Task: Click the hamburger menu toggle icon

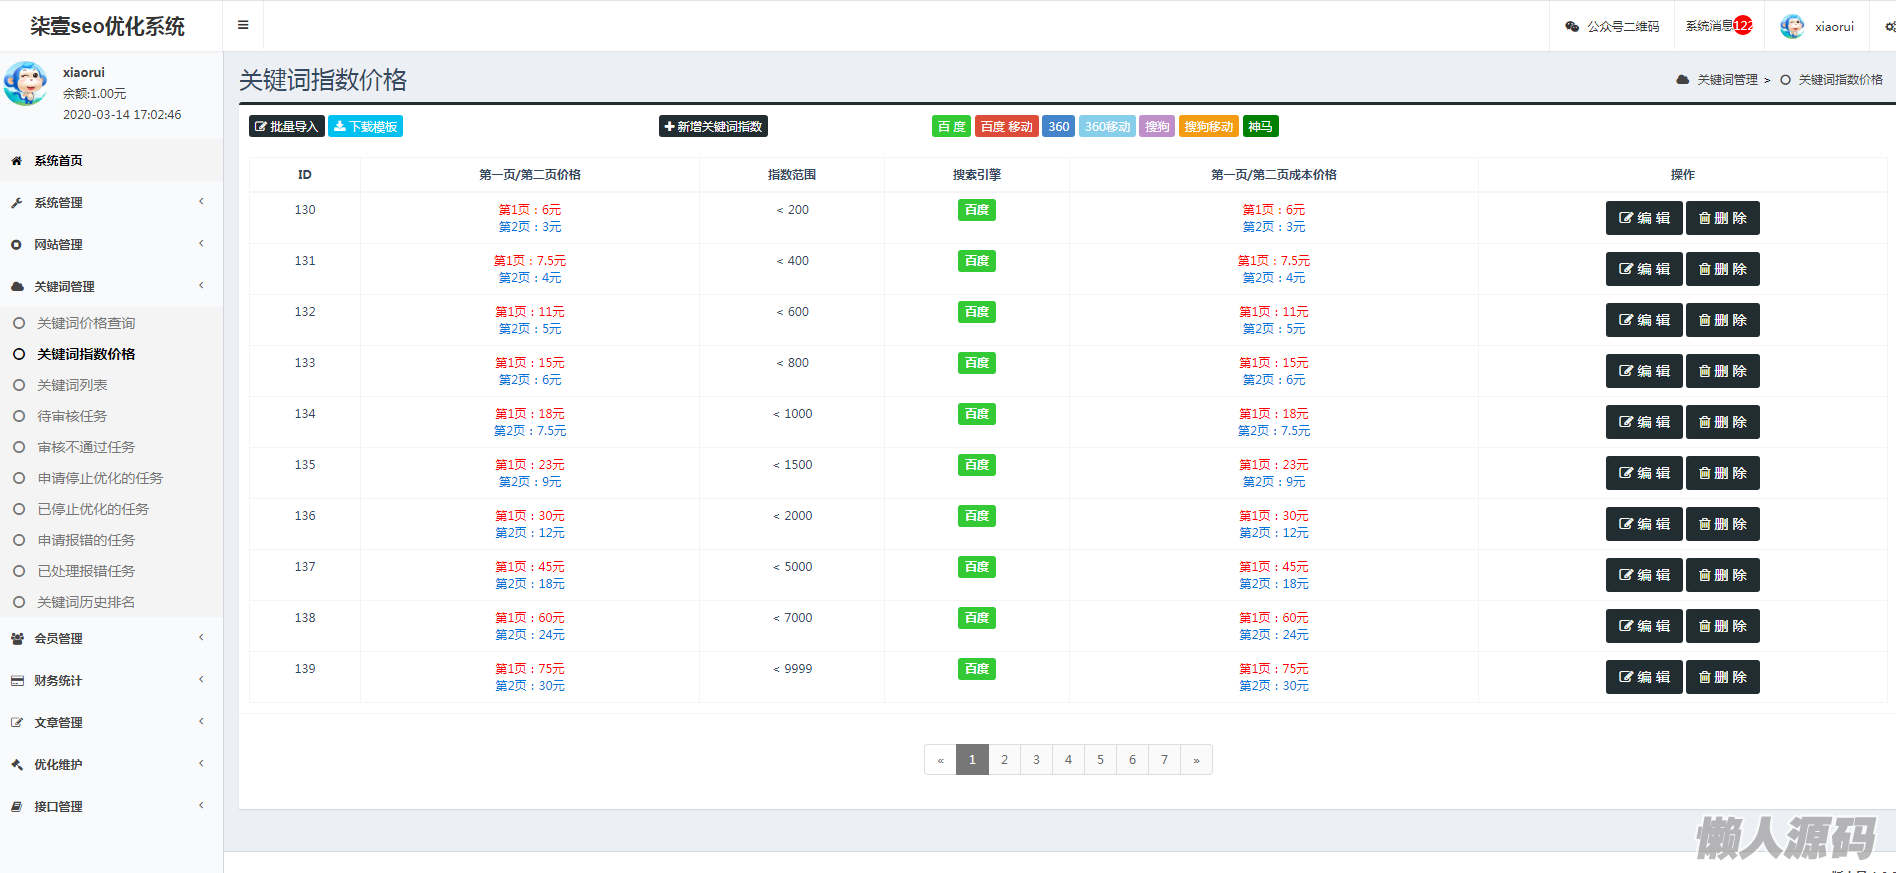Action: [x=243, y=25]
